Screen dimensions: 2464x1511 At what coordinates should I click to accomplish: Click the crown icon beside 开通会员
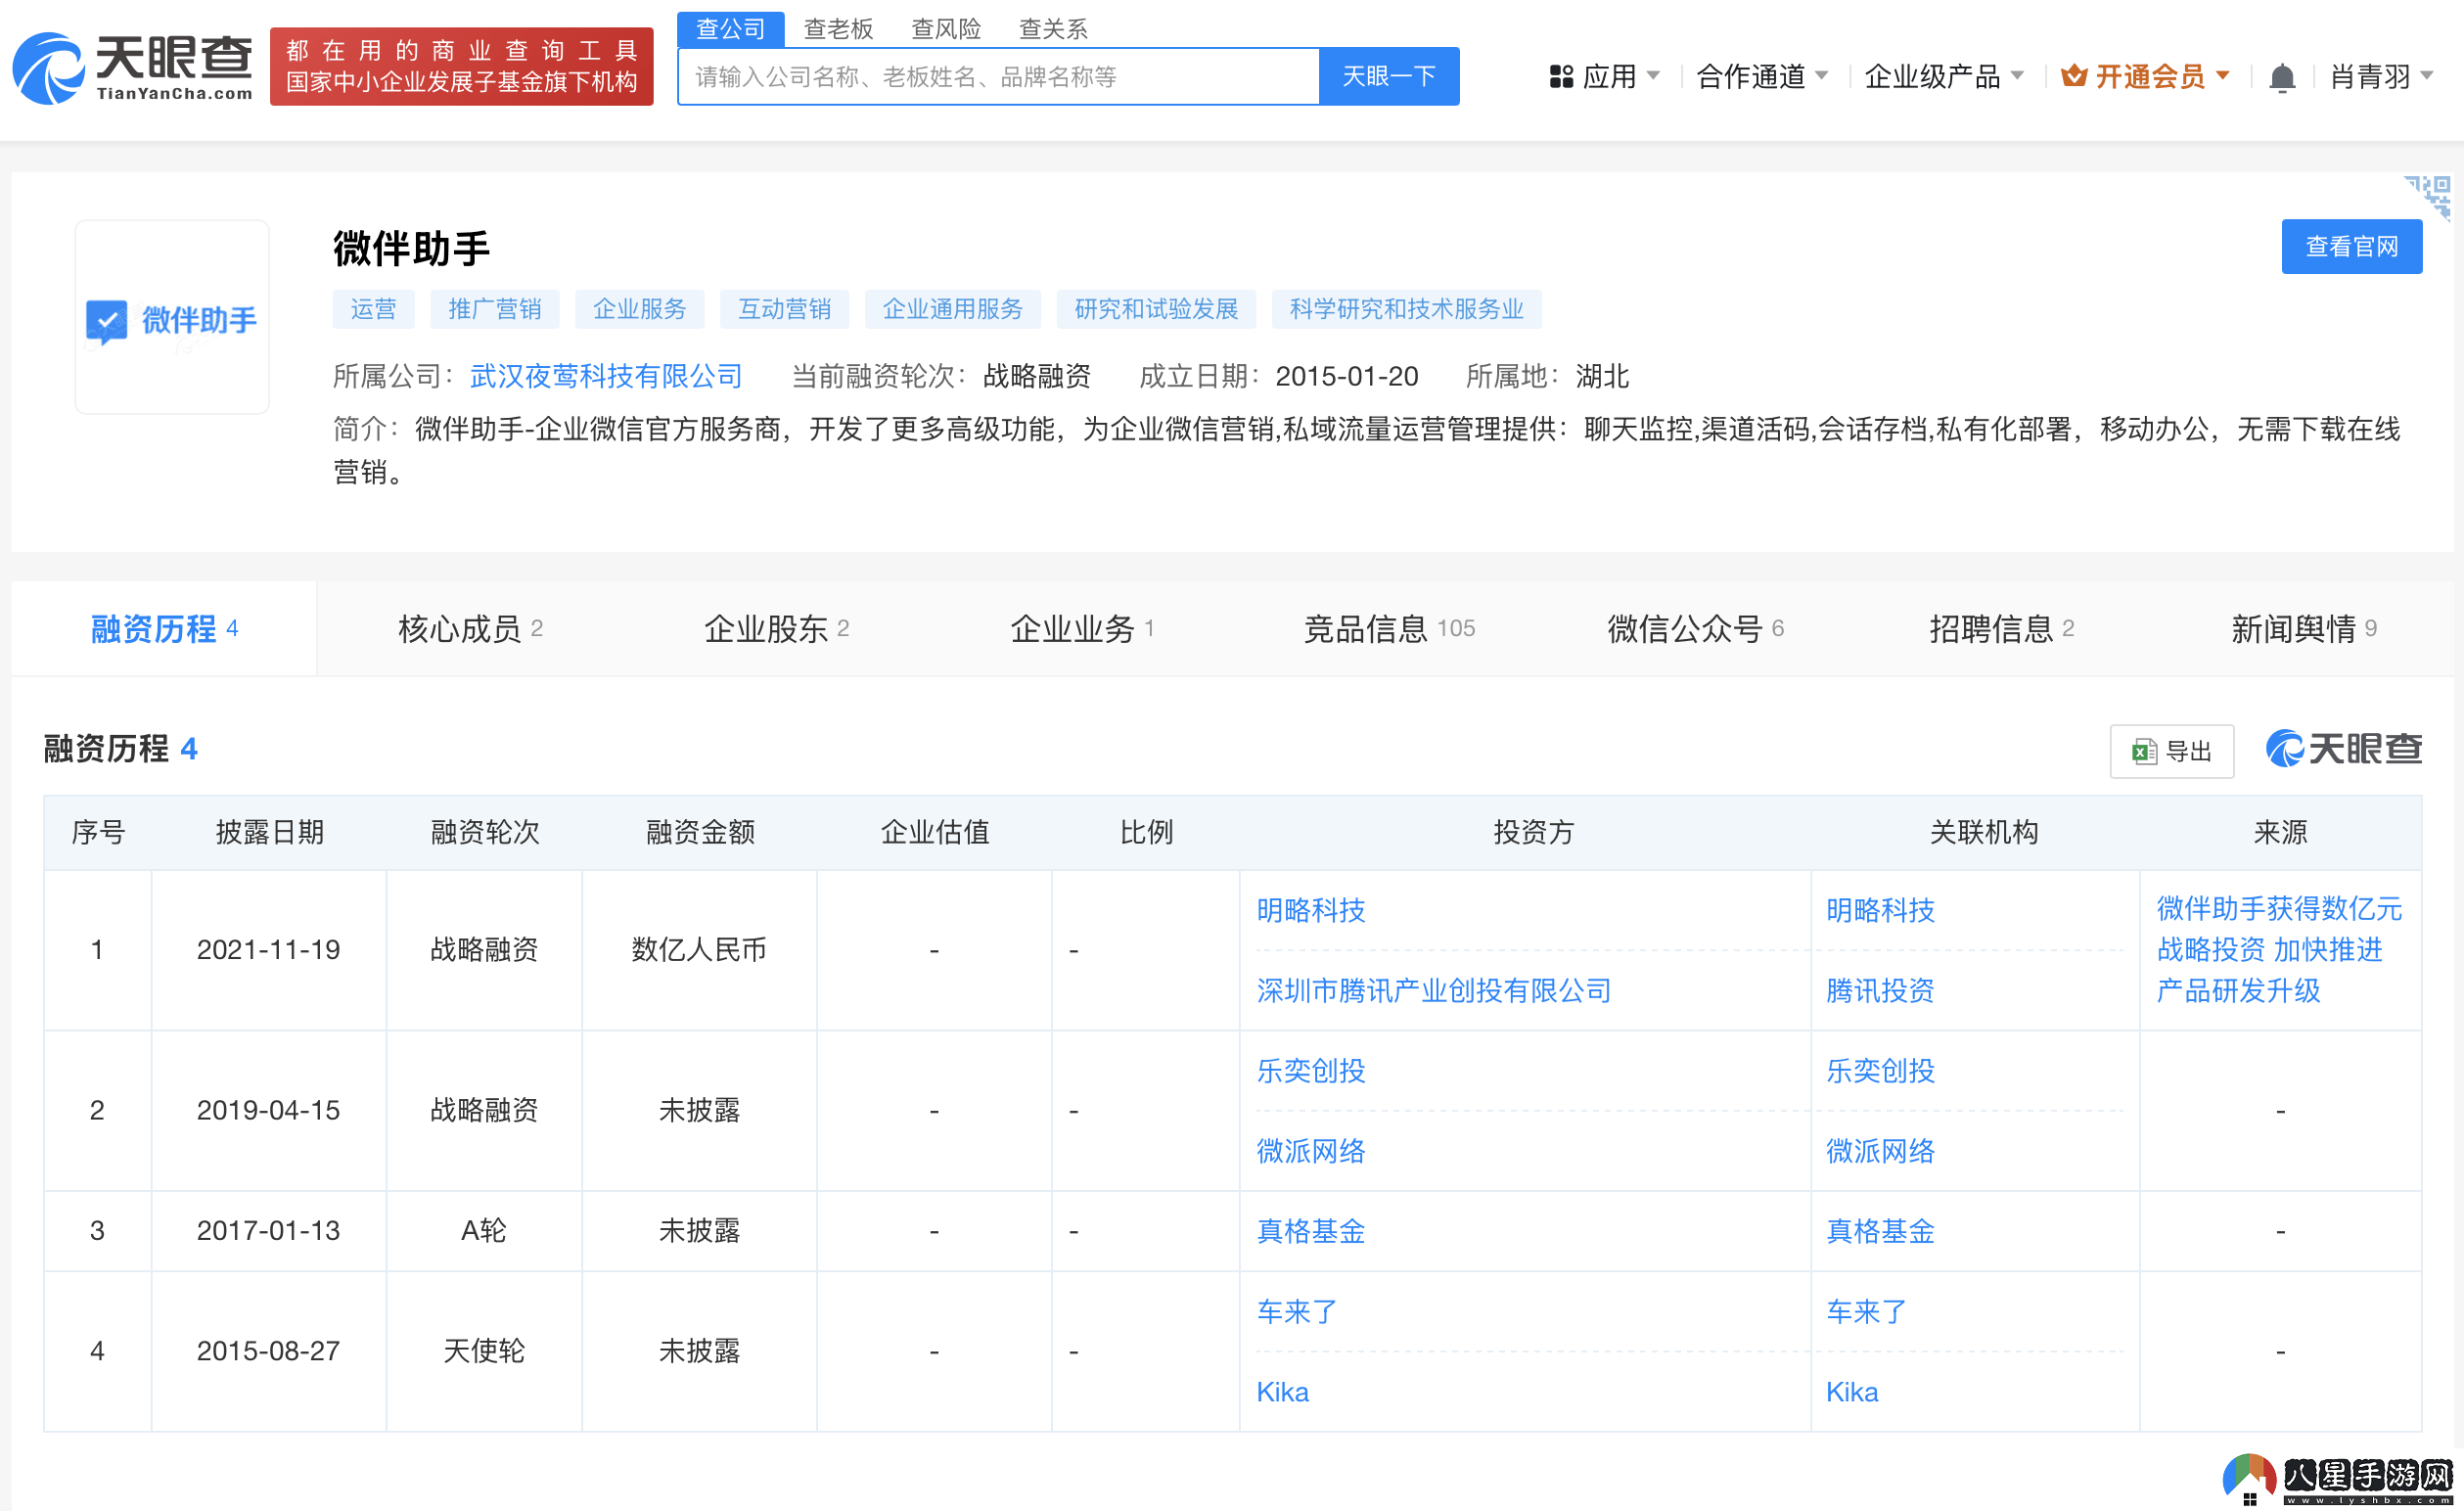(2073, 76)
